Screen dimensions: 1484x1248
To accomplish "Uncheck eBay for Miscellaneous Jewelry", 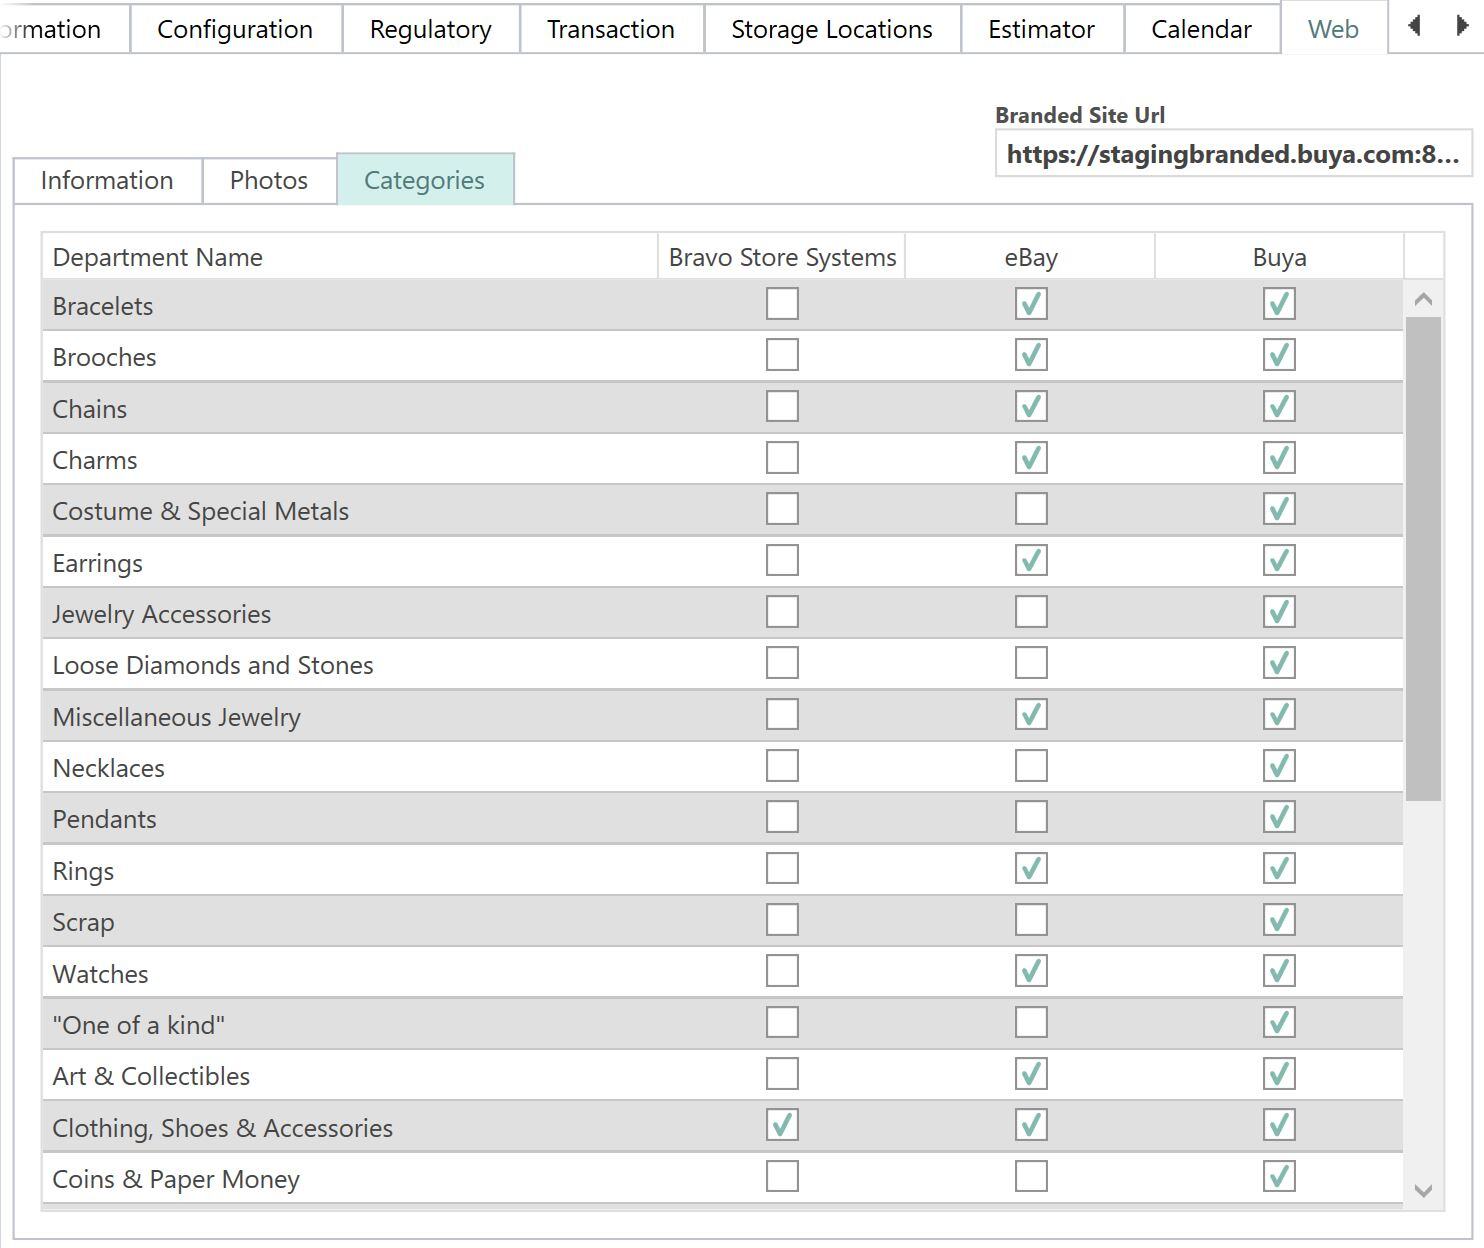I will (x=1031, y=715).
